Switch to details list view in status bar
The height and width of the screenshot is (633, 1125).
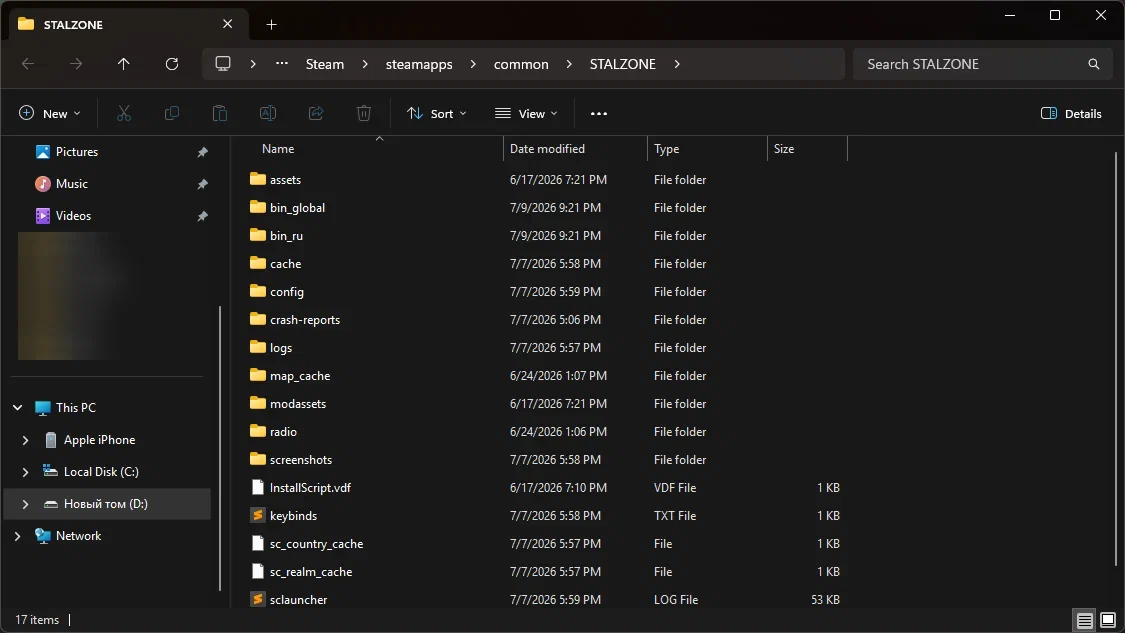1085,619
